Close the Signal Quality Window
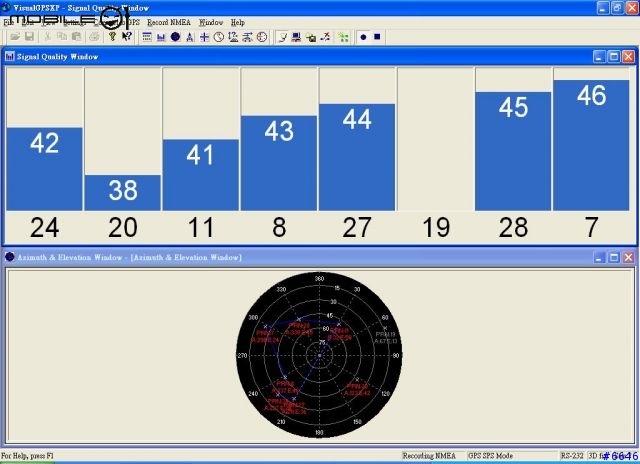Viewport: 640px width, 464px height. (629, 57)
